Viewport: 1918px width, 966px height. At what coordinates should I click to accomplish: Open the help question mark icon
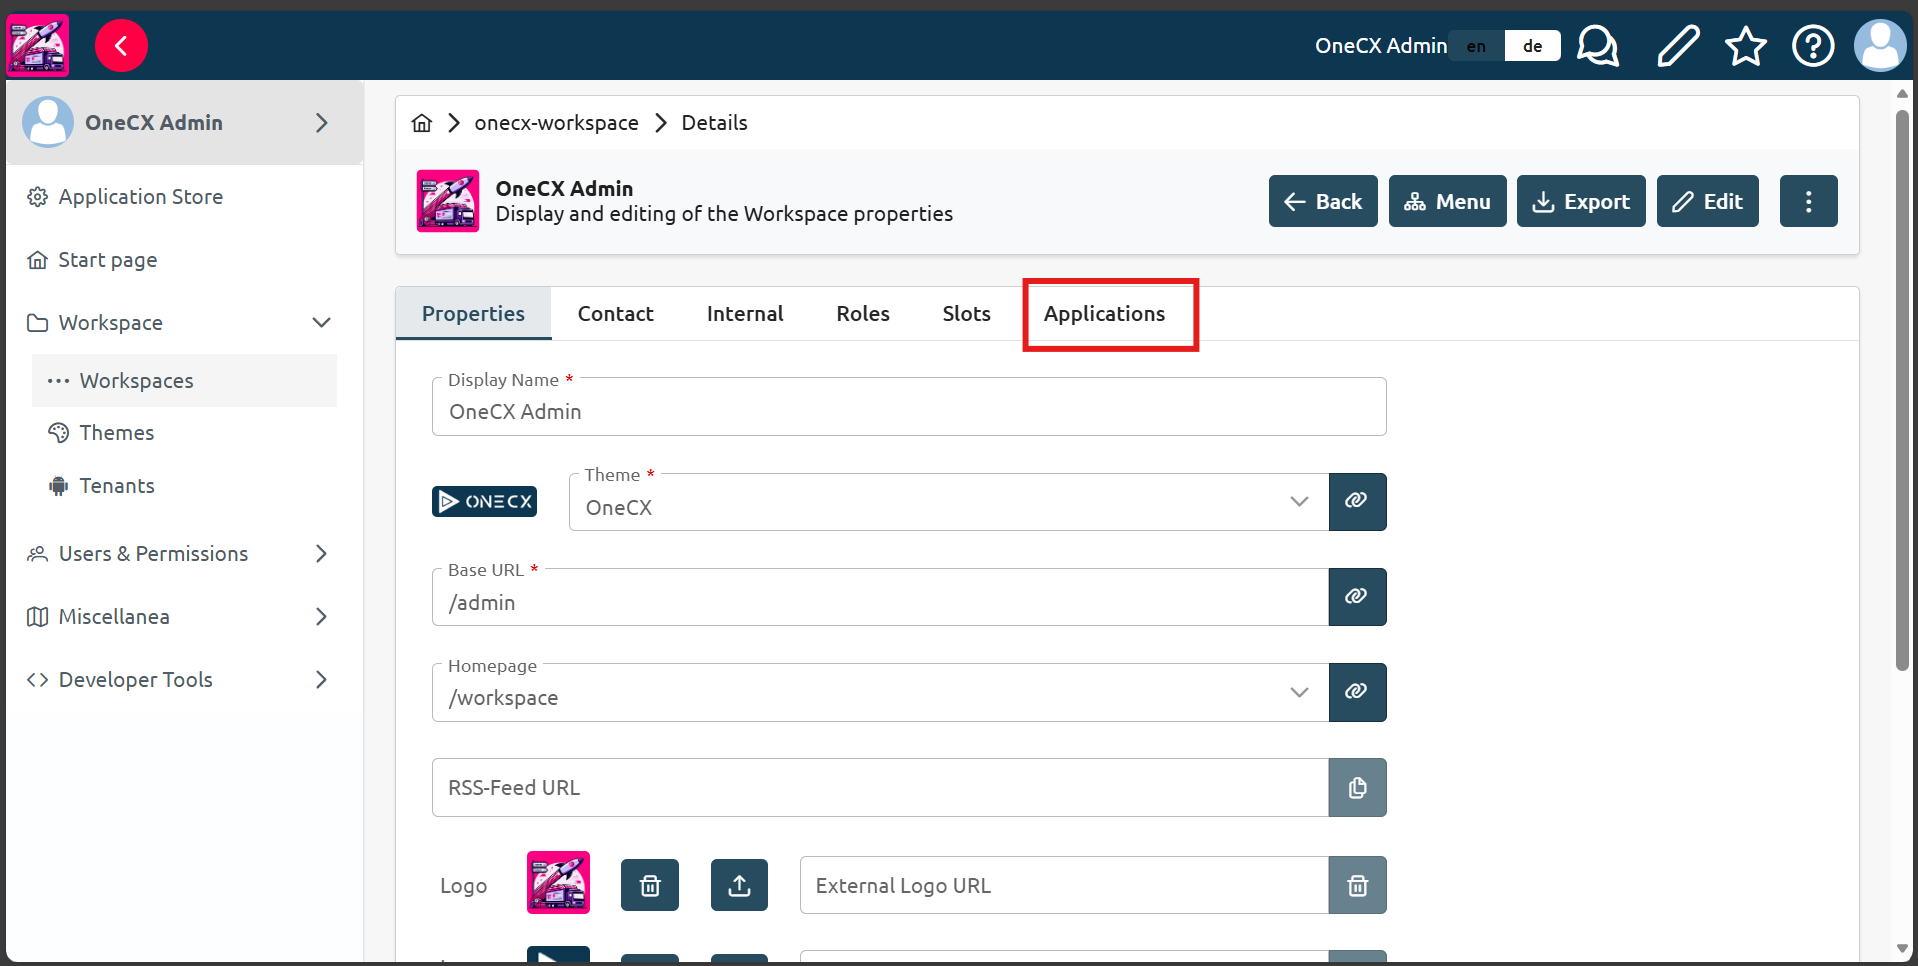point(1812,45)
